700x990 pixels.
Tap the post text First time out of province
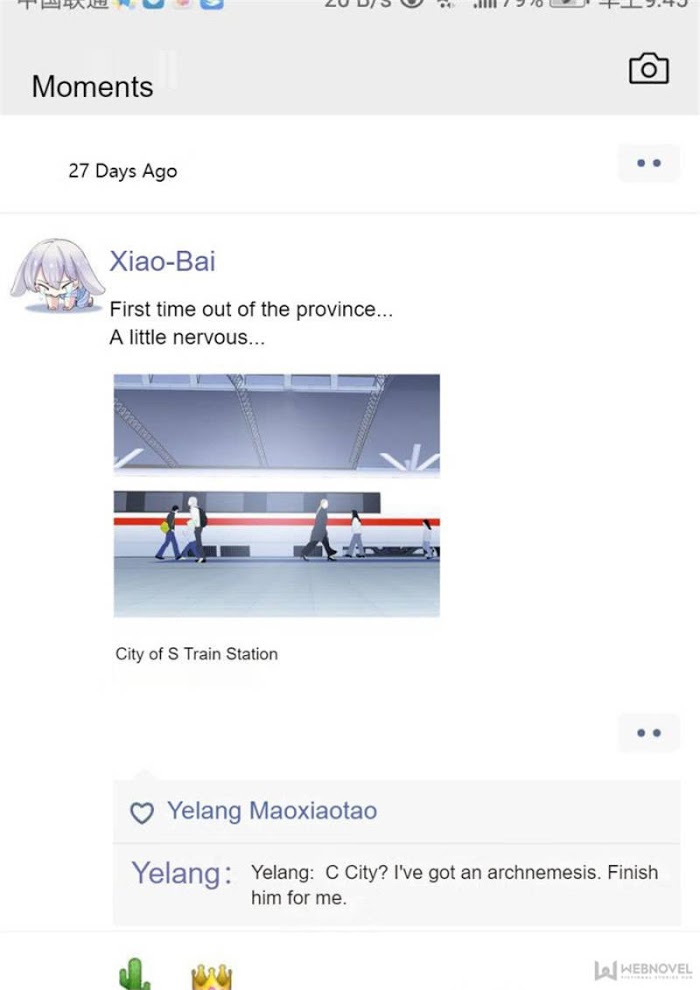point(251,323)
